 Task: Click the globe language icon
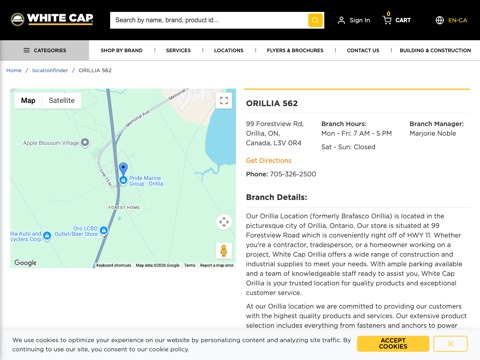[440, 20]
